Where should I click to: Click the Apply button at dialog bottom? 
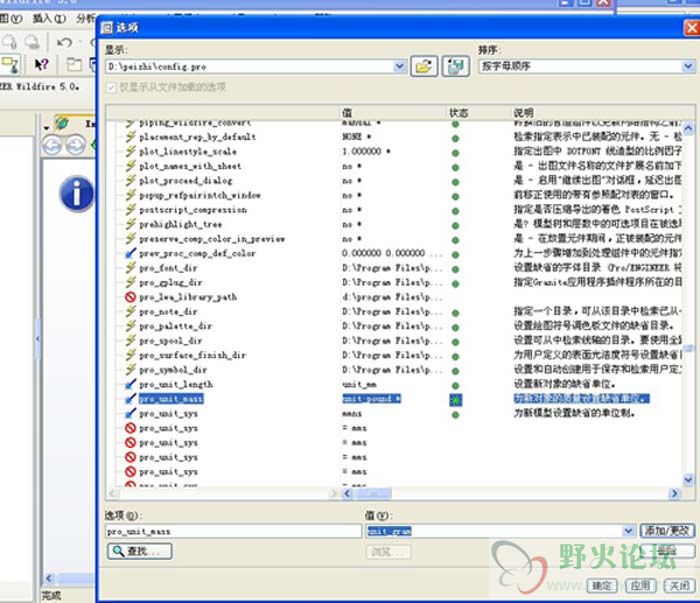coord(640,585)
